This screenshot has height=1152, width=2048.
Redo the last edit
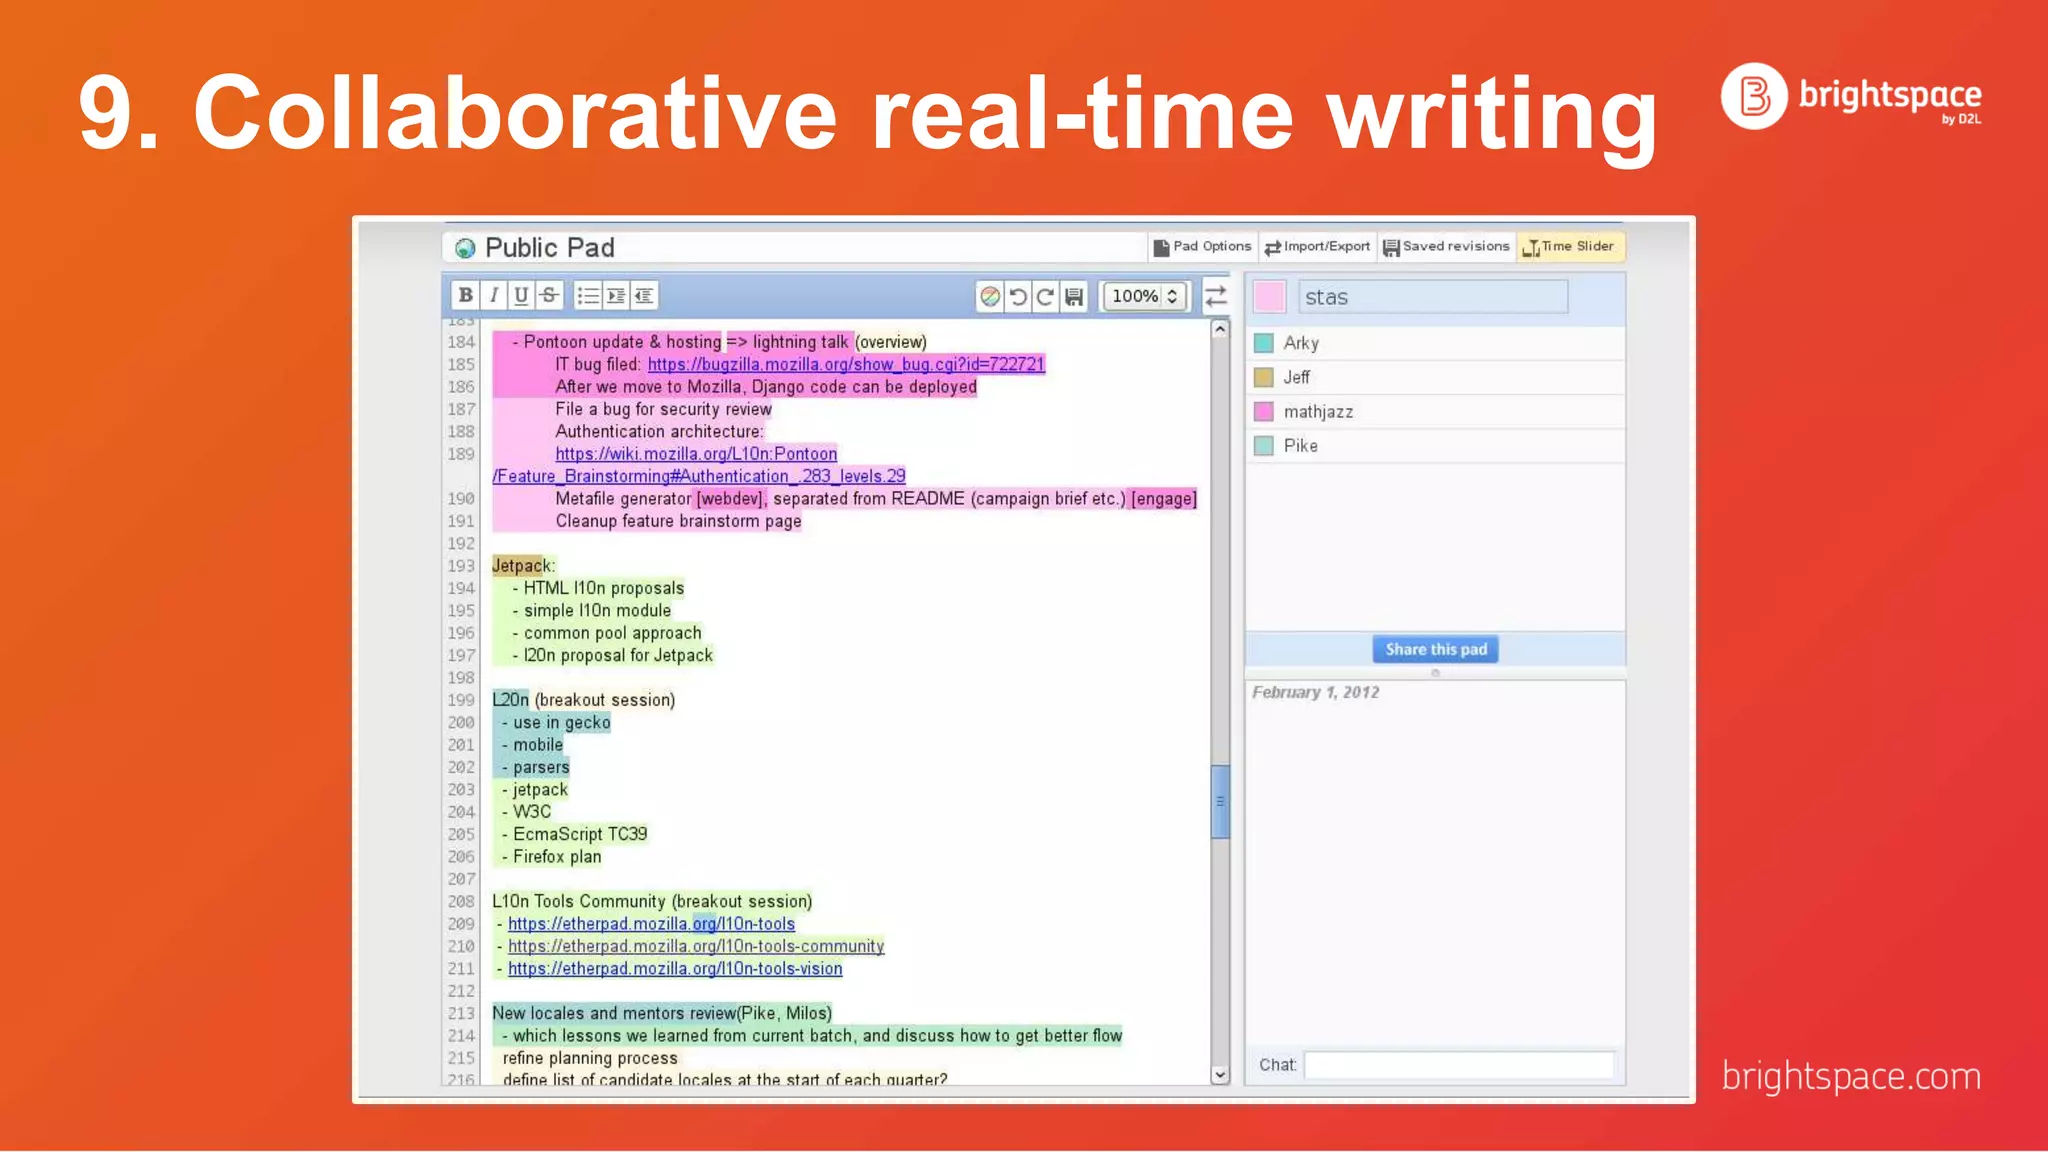(x=1046, y=297)
